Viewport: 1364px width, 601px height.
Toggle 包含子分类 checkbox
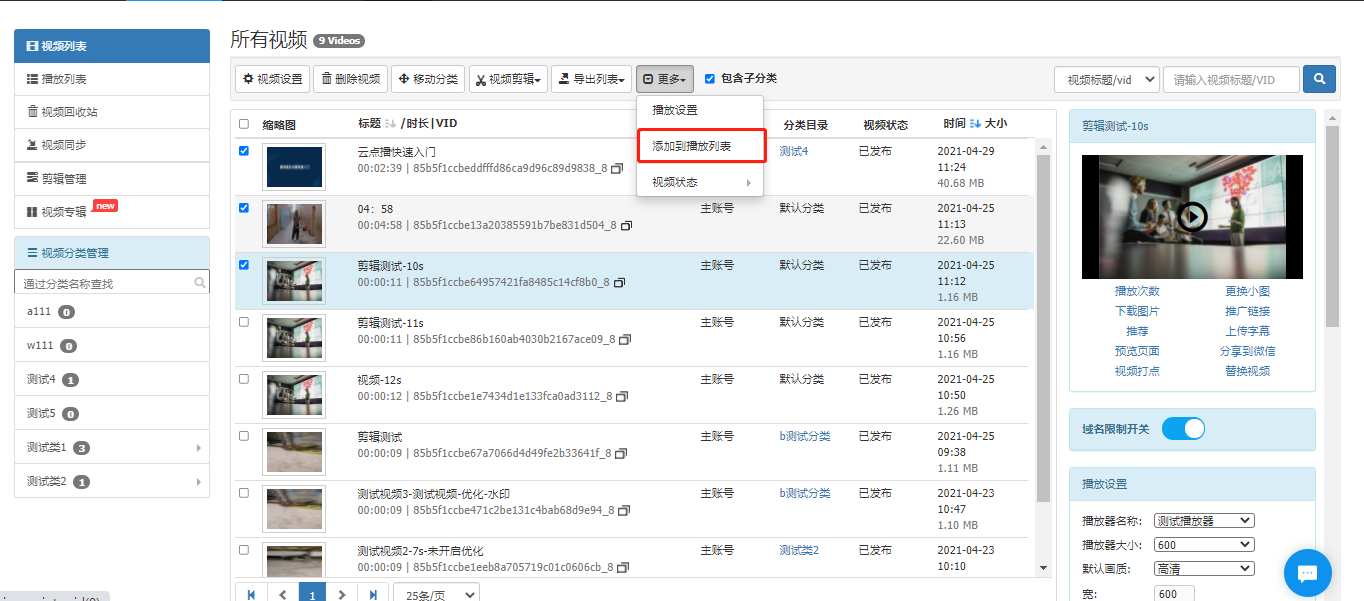(x=710, y=78)
